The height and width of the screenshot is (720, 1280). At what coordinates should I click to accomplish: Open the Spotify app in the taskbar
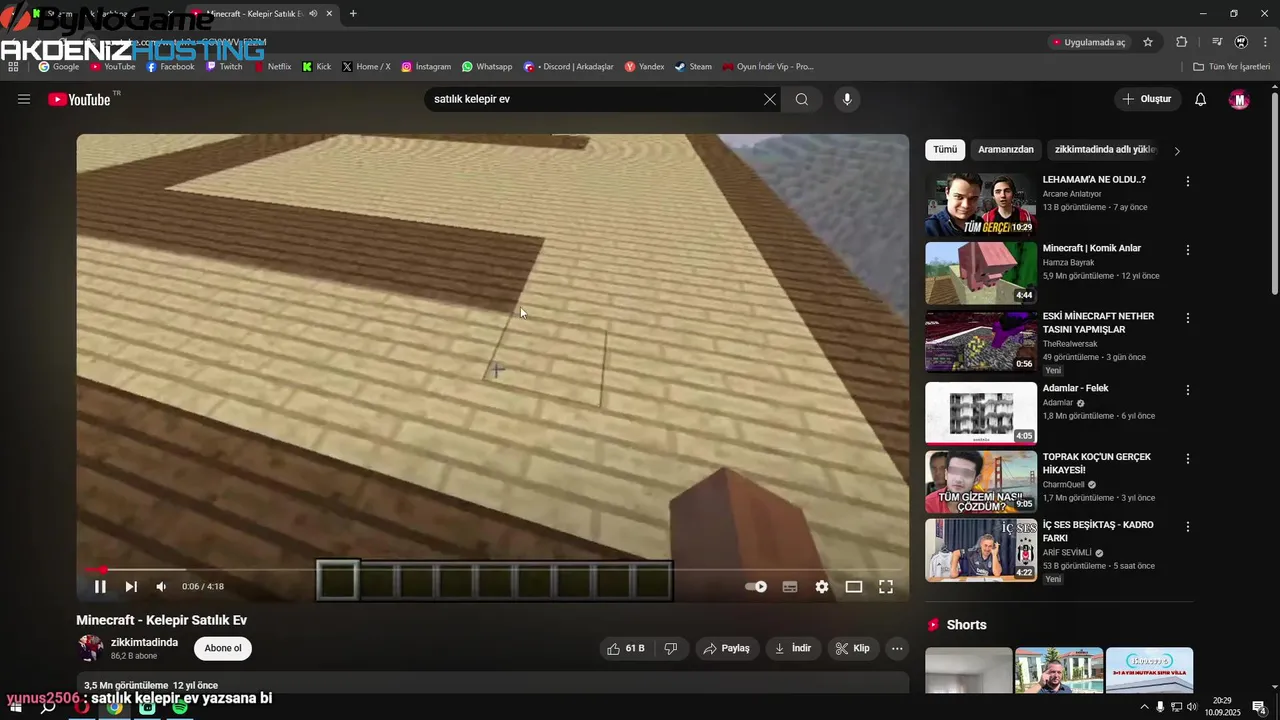pos(180,707)
